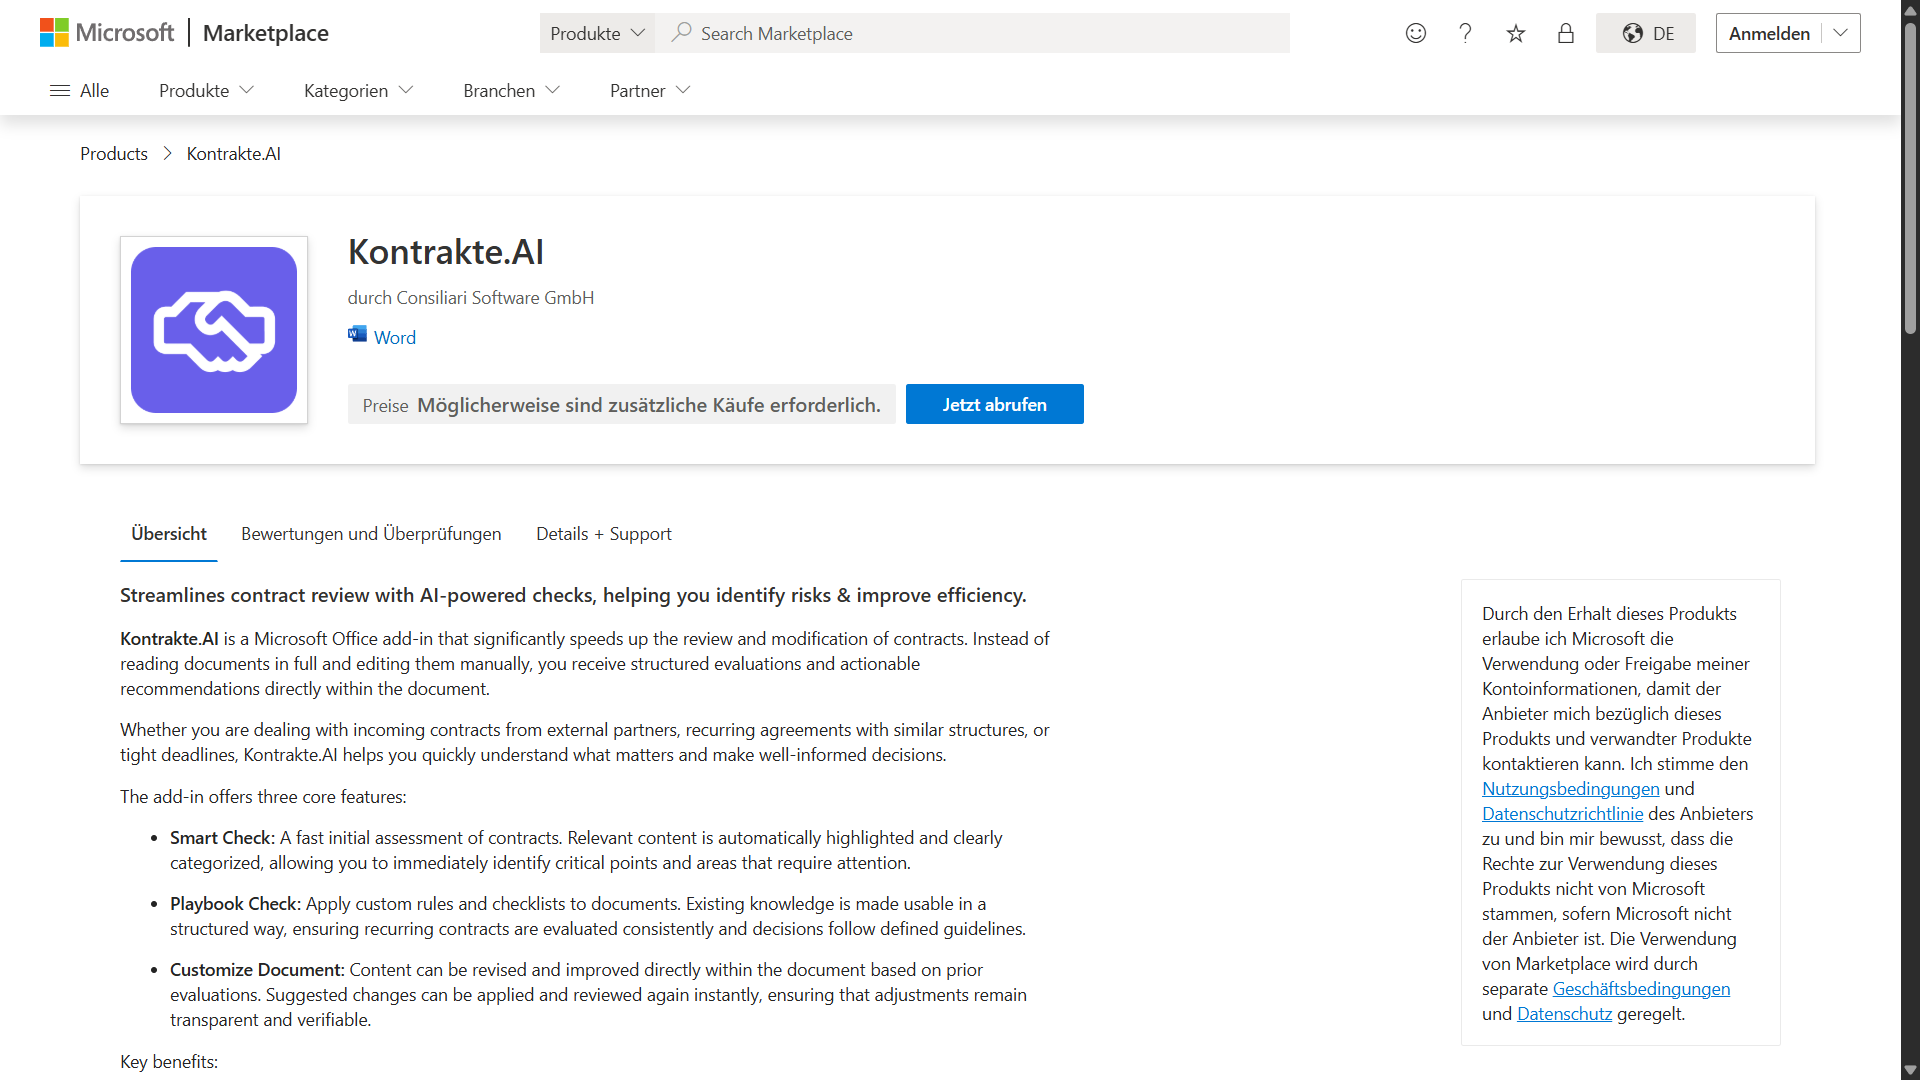Click the scrollbar down arrow

pyautogui.click(x=1910, y=1070)
